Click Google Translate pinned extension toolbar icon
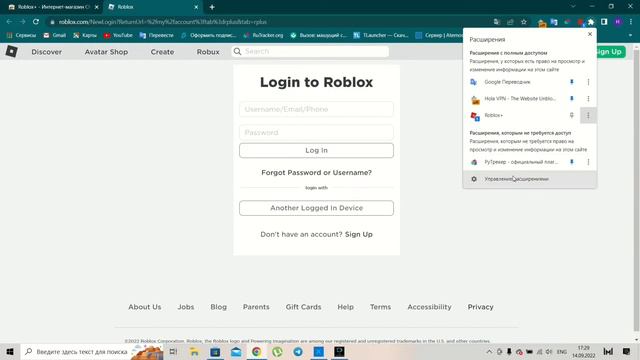This screenshot has height=360, width=640. click(x=554, y=22)
